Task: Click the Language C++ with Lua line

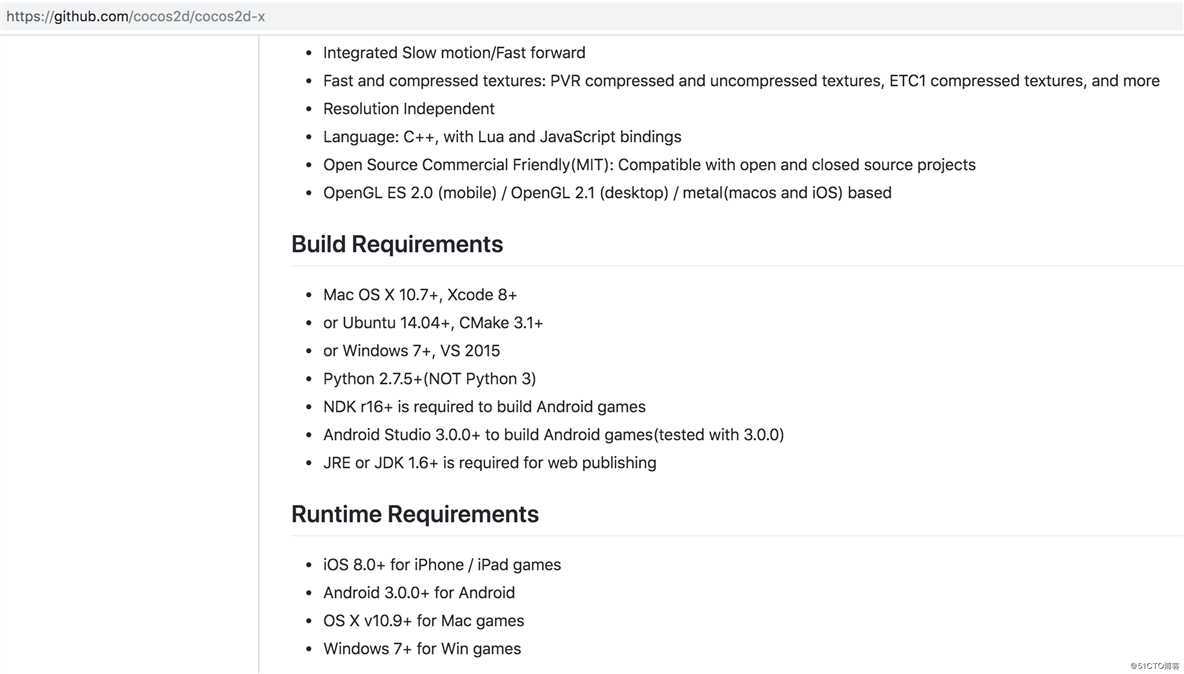Action: pos(502,137)
